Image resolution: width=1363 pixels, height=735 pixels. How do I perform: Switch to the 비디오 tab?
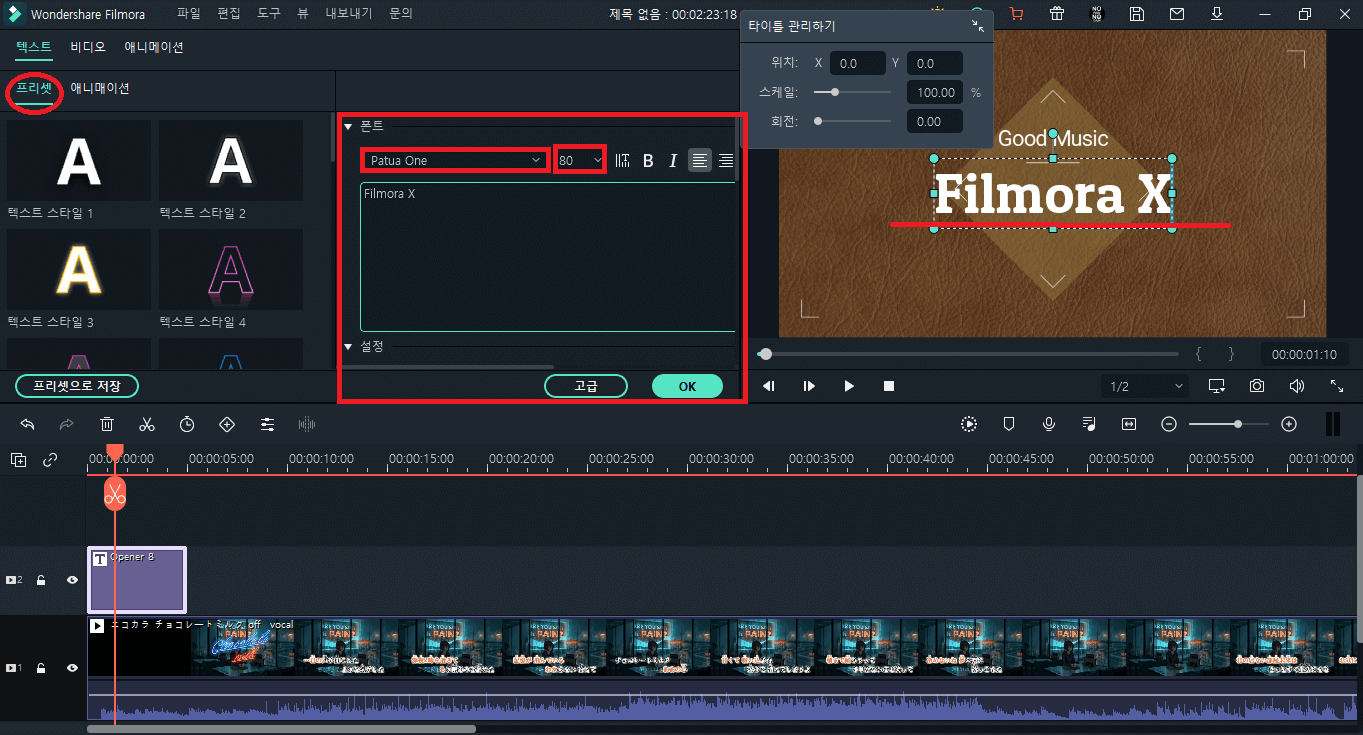click(88, 47)
